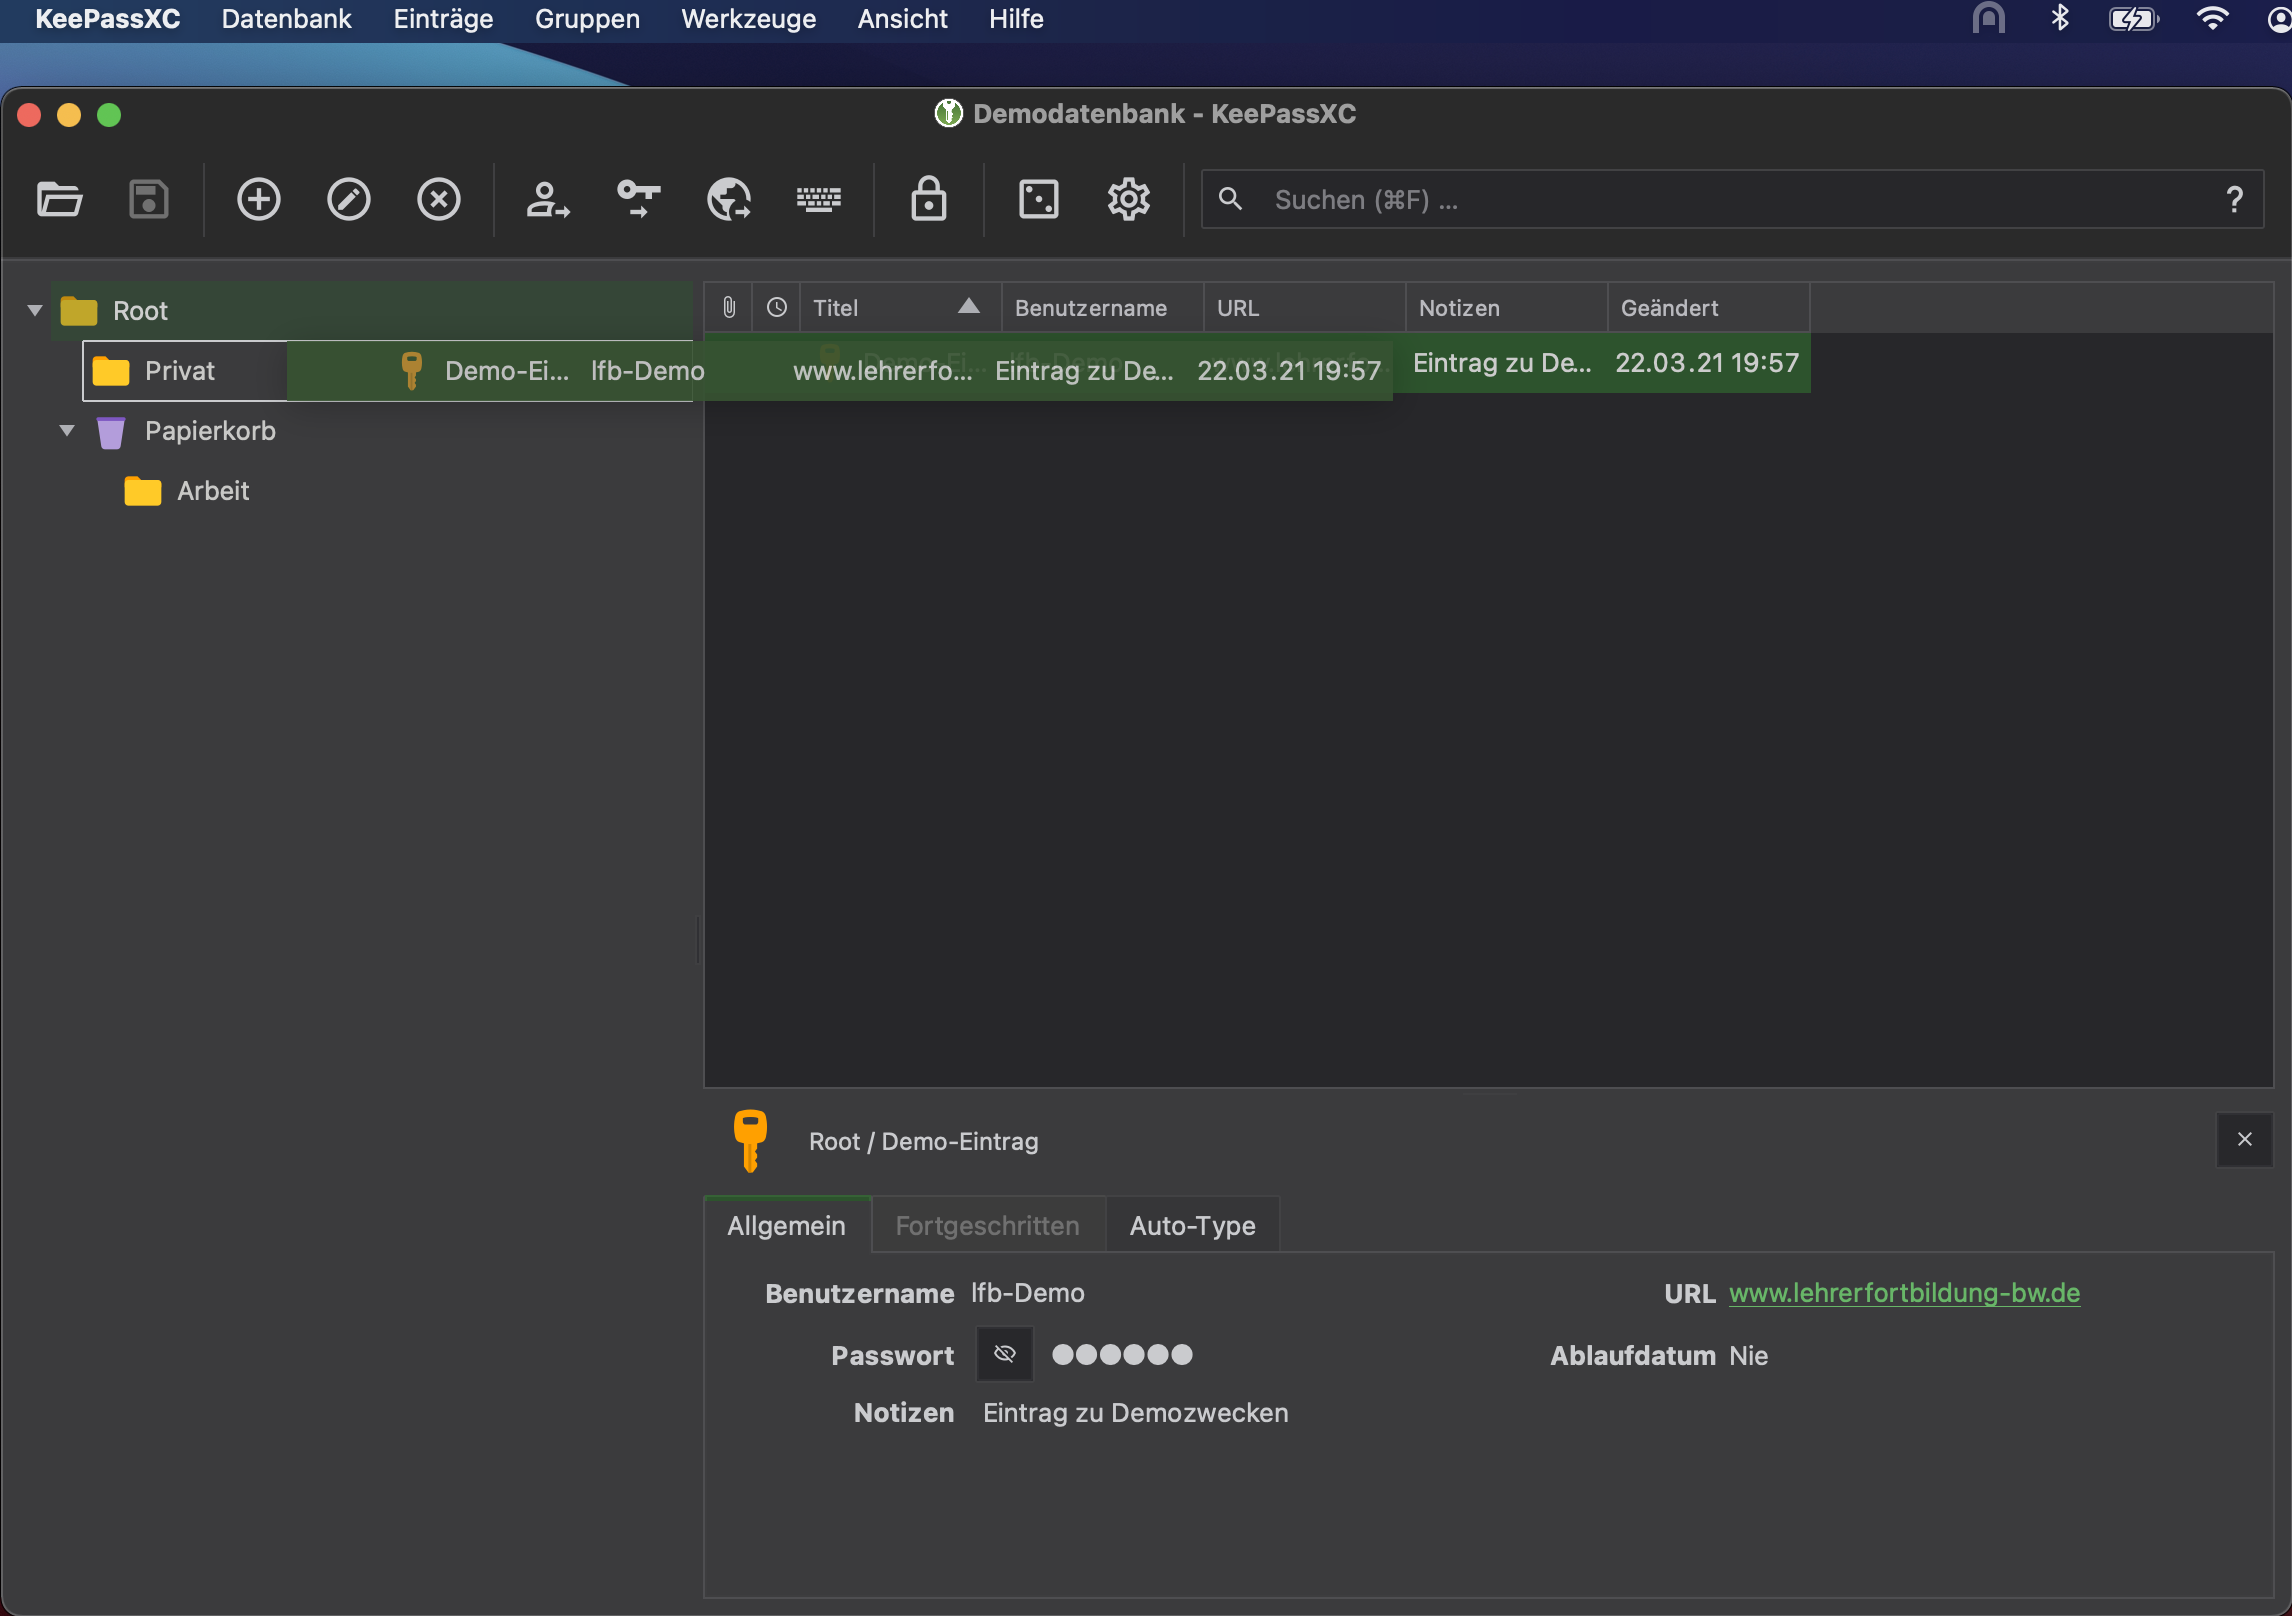Open settings with the gear icon

click(x=1128, y=200)
